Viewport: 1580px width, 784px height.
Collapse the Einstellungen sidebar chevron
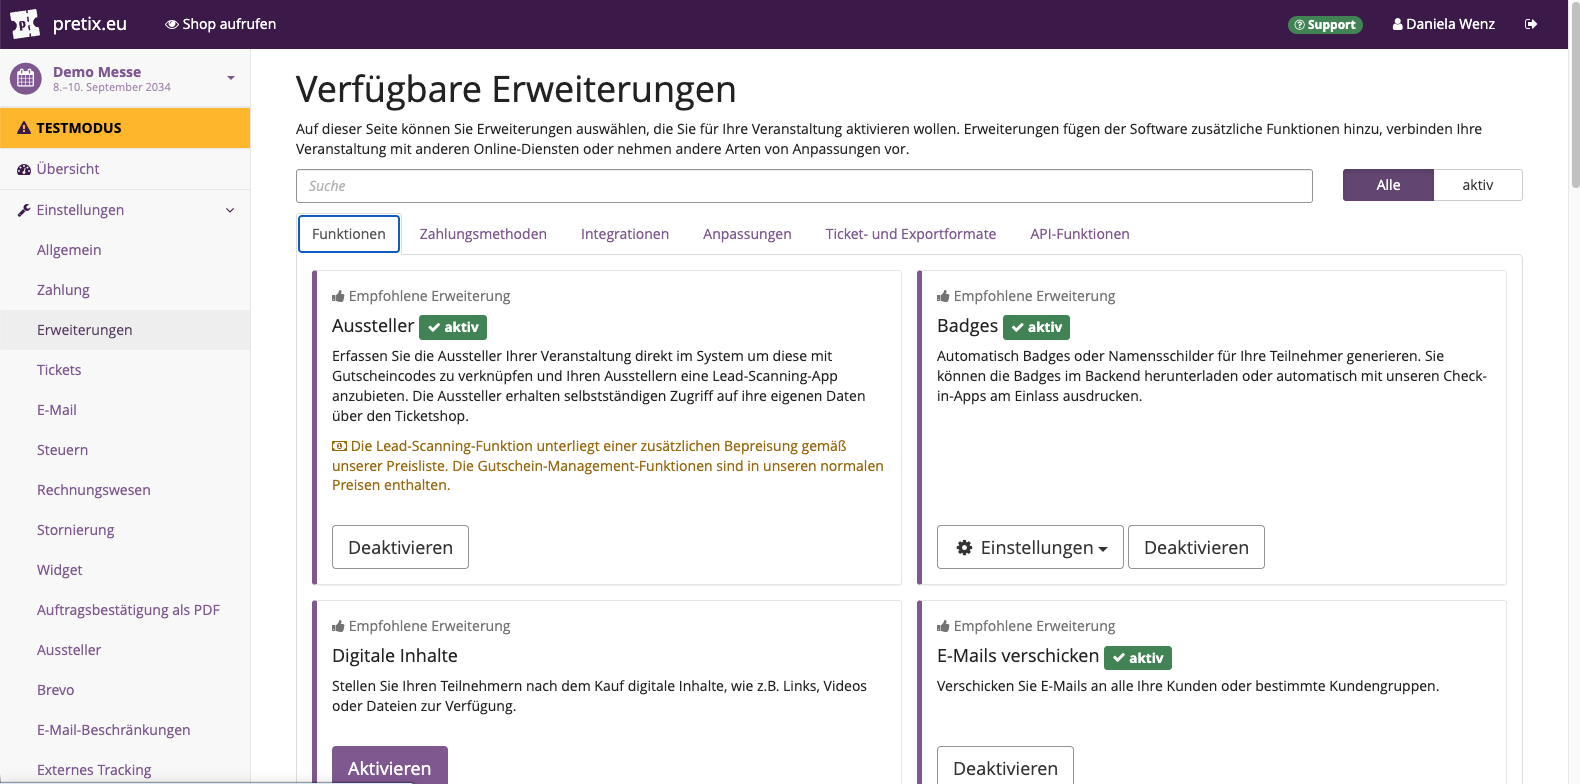tap(230, 210)
